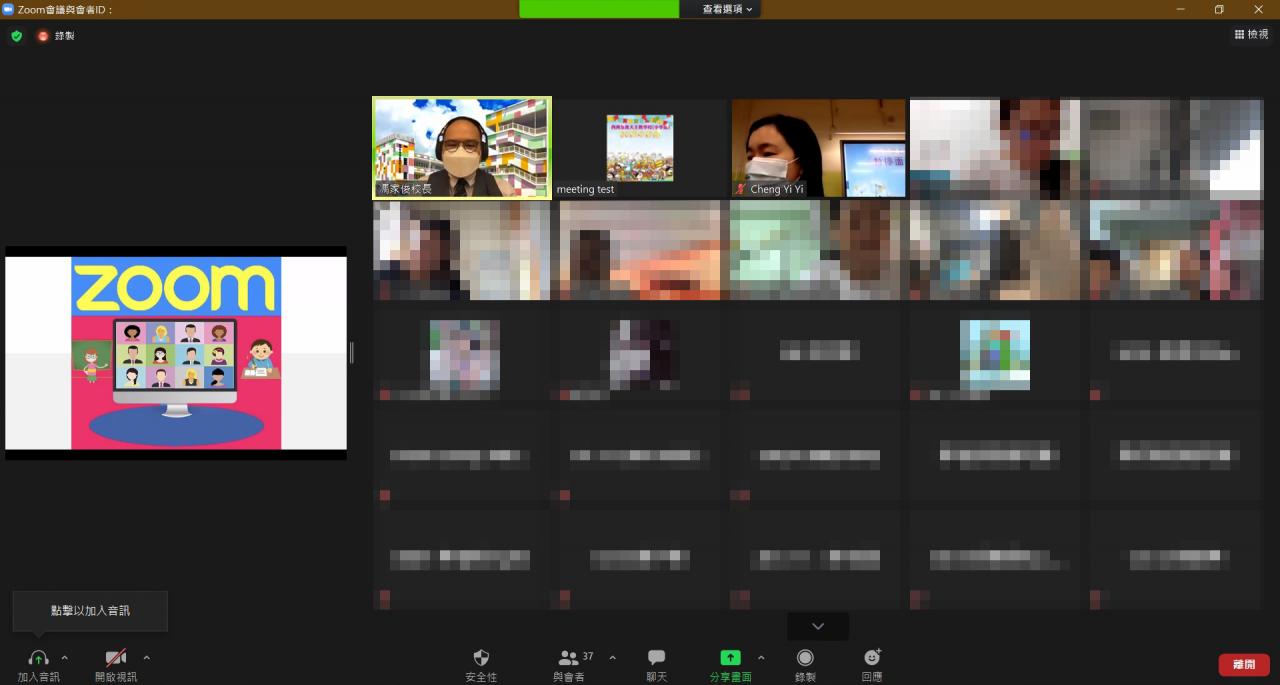Image resolution: width=1280 pixels, height=685 pixels.
Task: Click the 回應 label in the toolbar
Action: (x=872, y=677)
